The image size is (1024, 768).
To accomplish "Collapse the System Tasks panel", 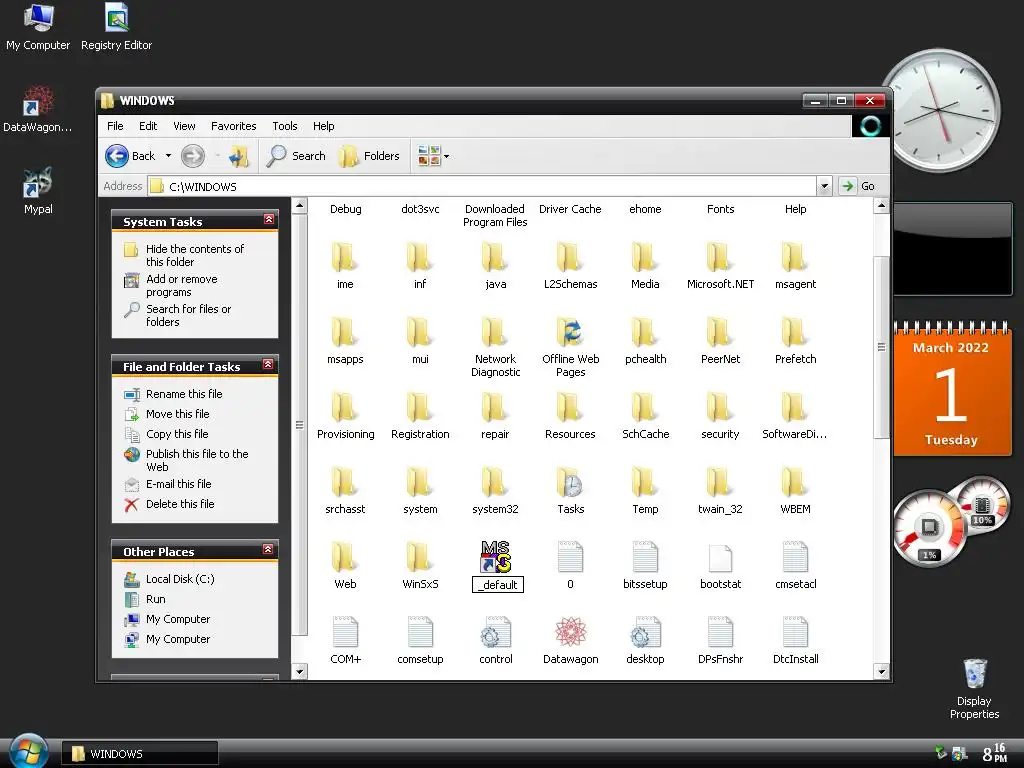I will point(268,219).
